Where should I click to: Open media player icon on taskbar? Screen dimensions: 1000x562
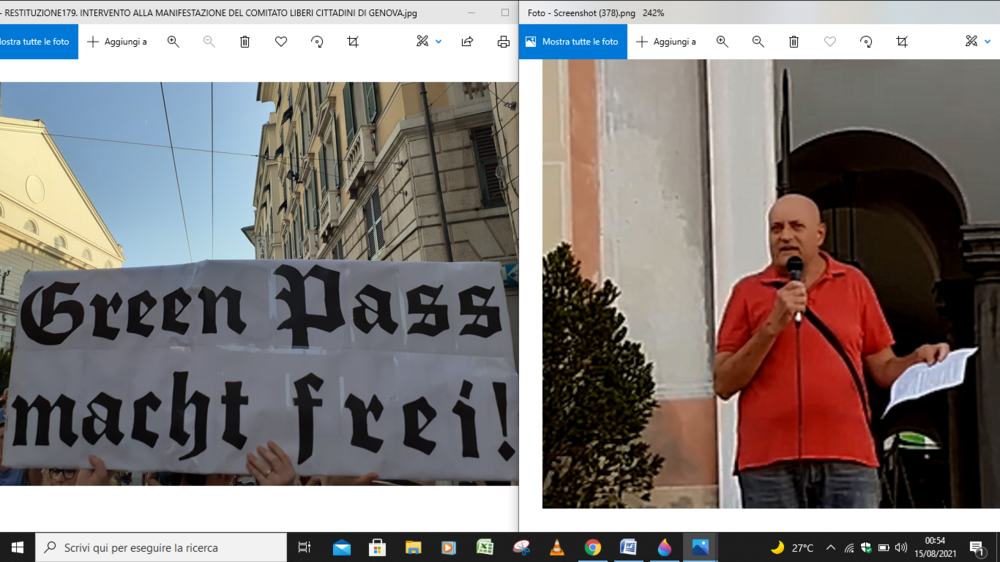pyautogui.click(x=449, y=547)
